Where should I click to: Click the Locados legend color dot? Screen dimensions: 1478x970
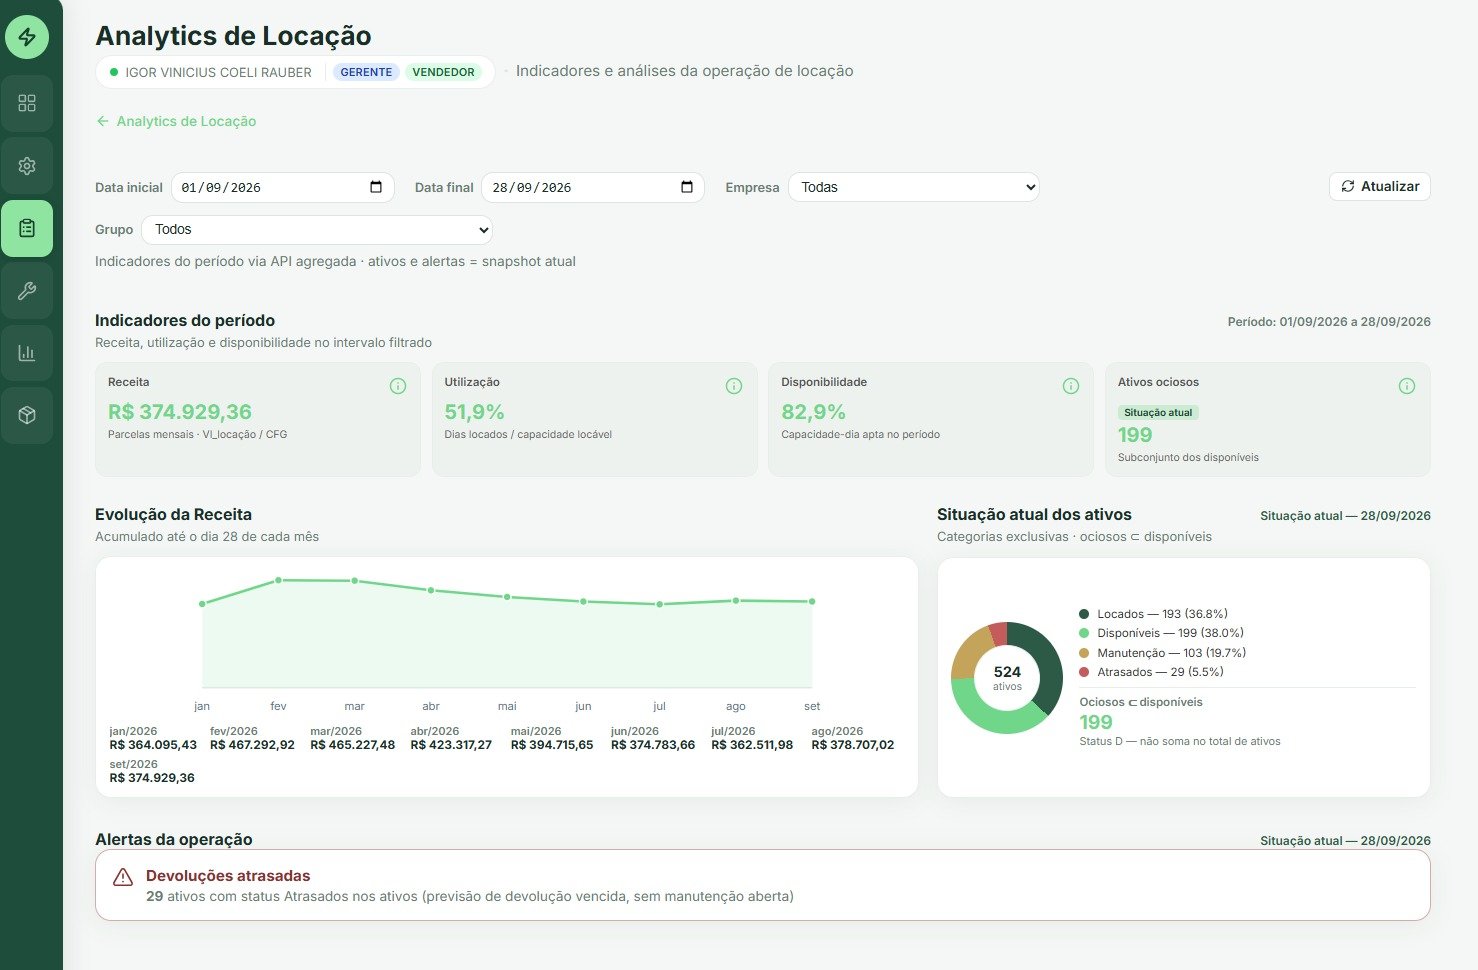pyautogui.click(x=1084, y=614)
